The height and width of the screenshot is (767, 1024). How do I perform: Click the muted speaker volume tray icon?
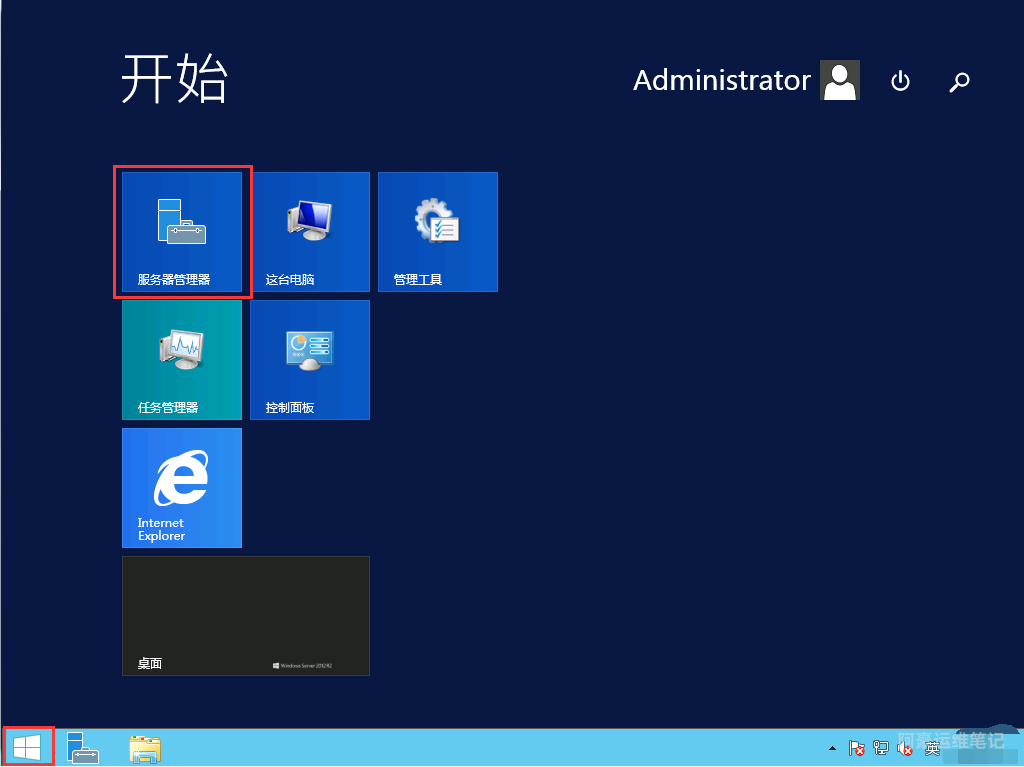tap(905, 748)
